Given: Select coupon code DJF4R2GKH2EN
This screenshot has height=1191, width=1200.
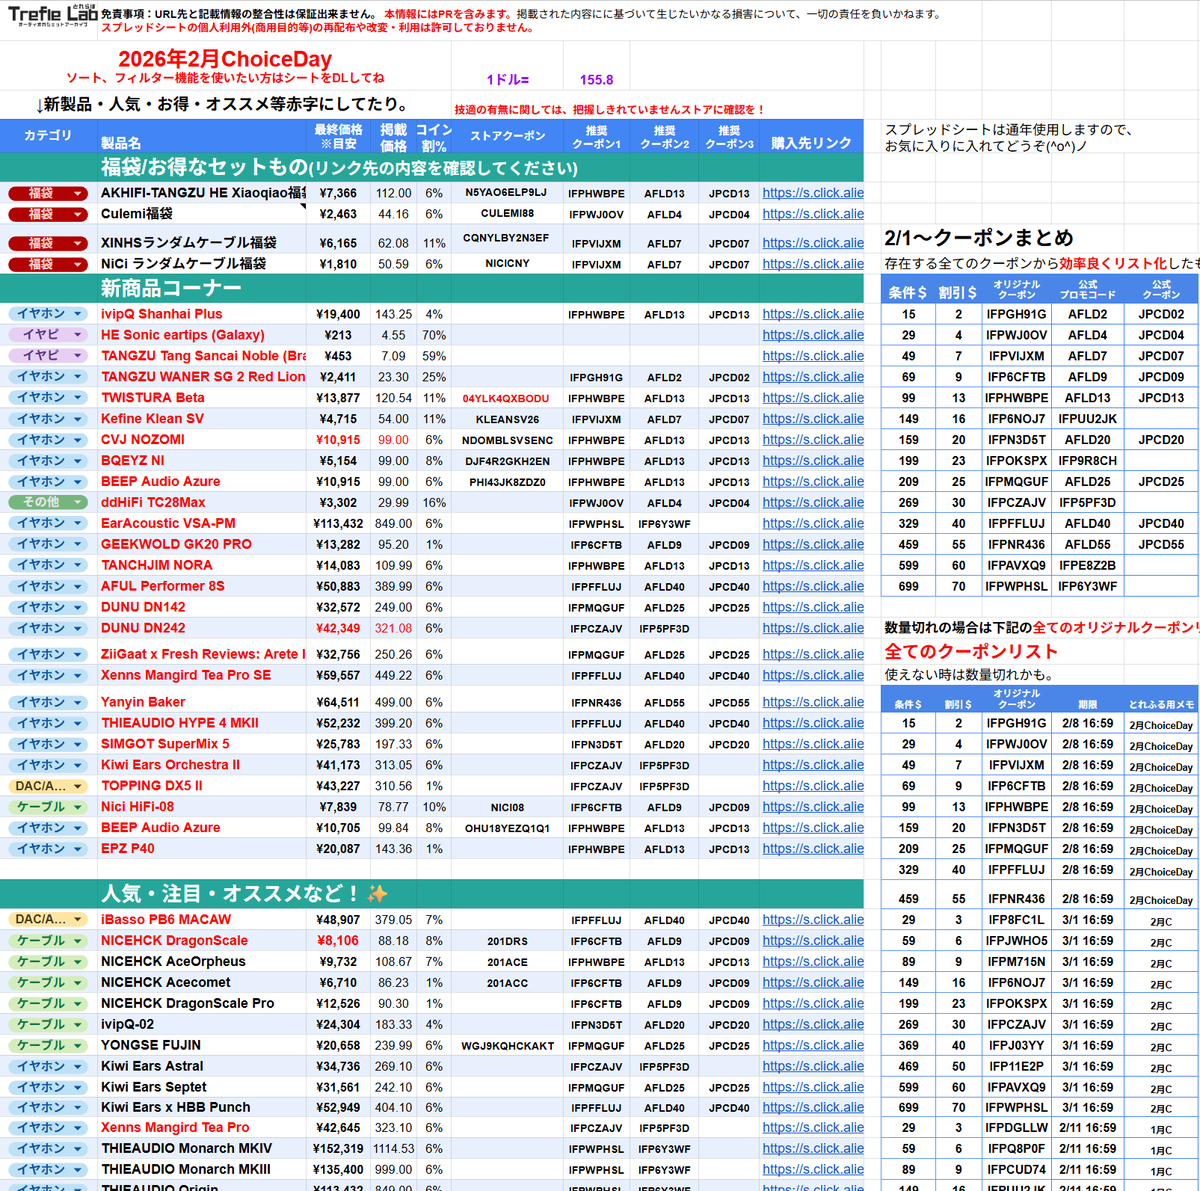Looking at the screenshot, I should [x=507, y=461].
